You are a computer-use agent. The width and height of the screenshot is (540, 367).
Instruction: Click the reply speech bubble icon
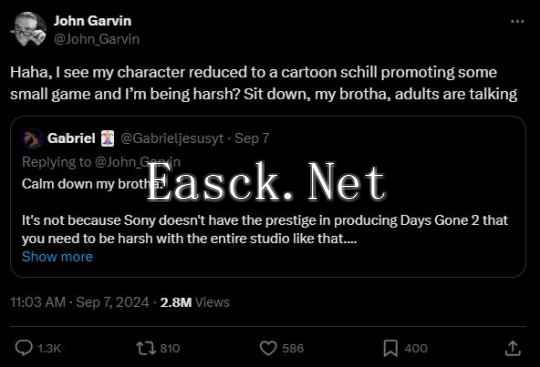[x=24, y=348]
